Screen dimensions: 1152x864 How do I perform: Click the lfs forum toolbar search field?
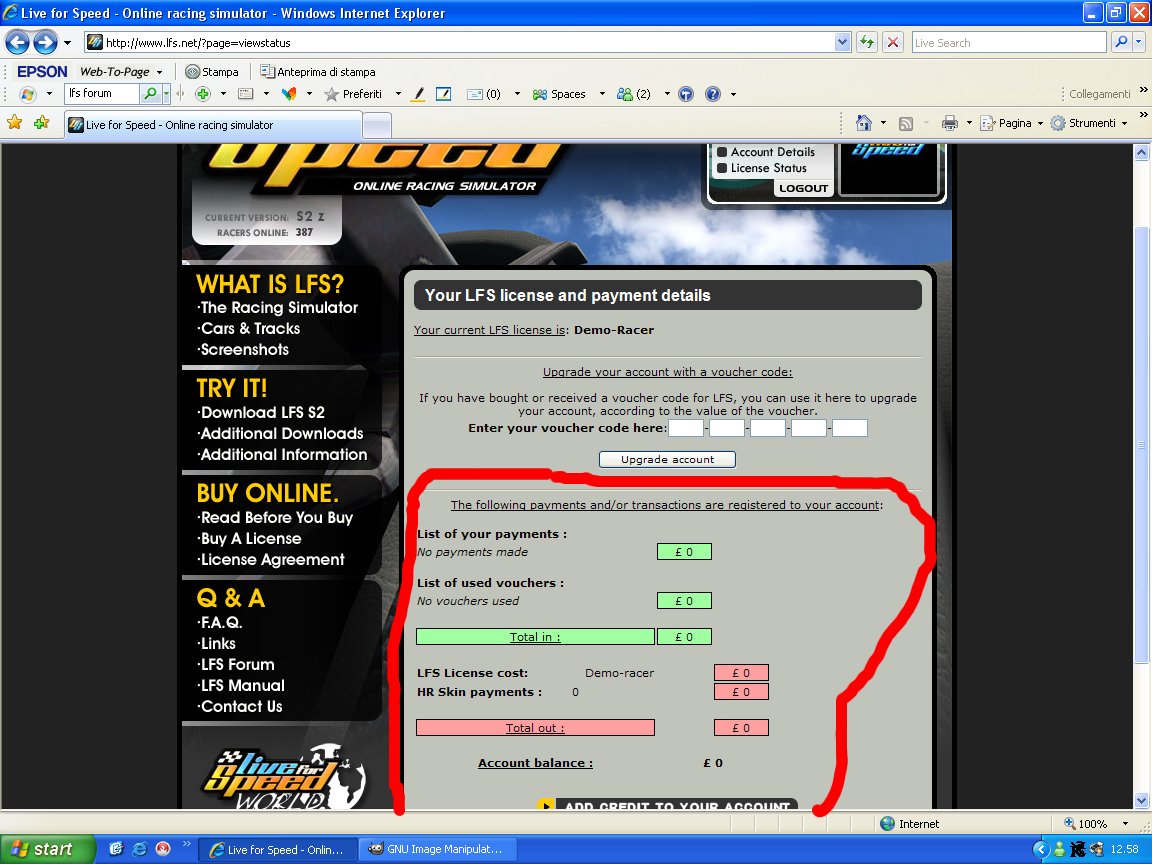pos(102,93)
